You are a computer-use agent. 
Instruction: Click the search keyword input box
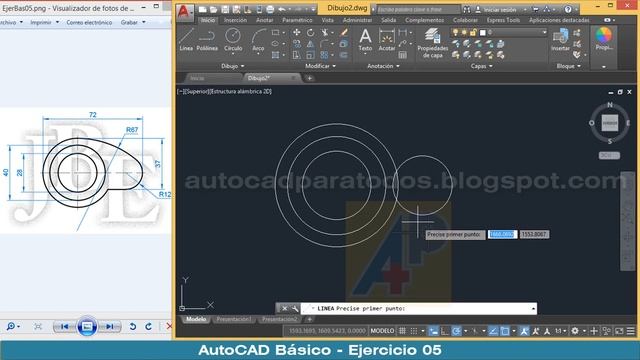(x=418, y=9)
